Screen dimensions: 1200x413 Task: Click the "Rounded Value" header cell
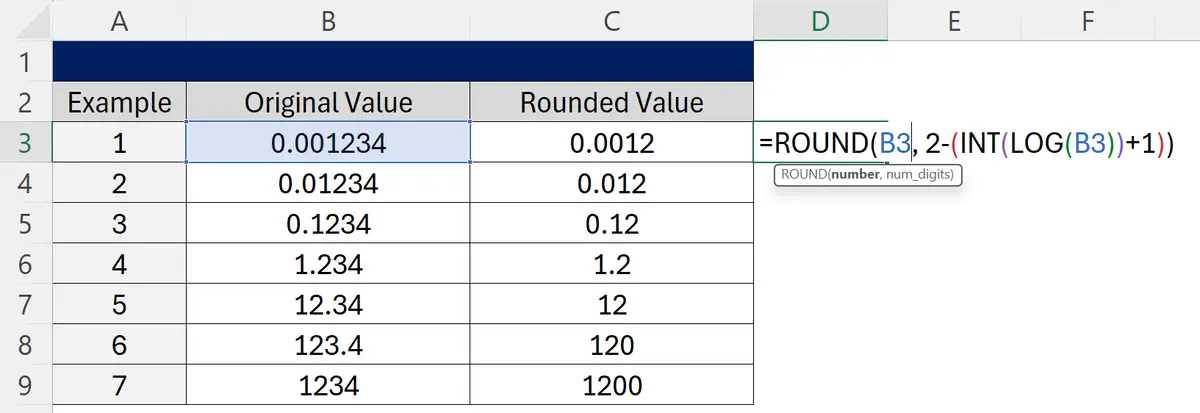pos(611,102)
